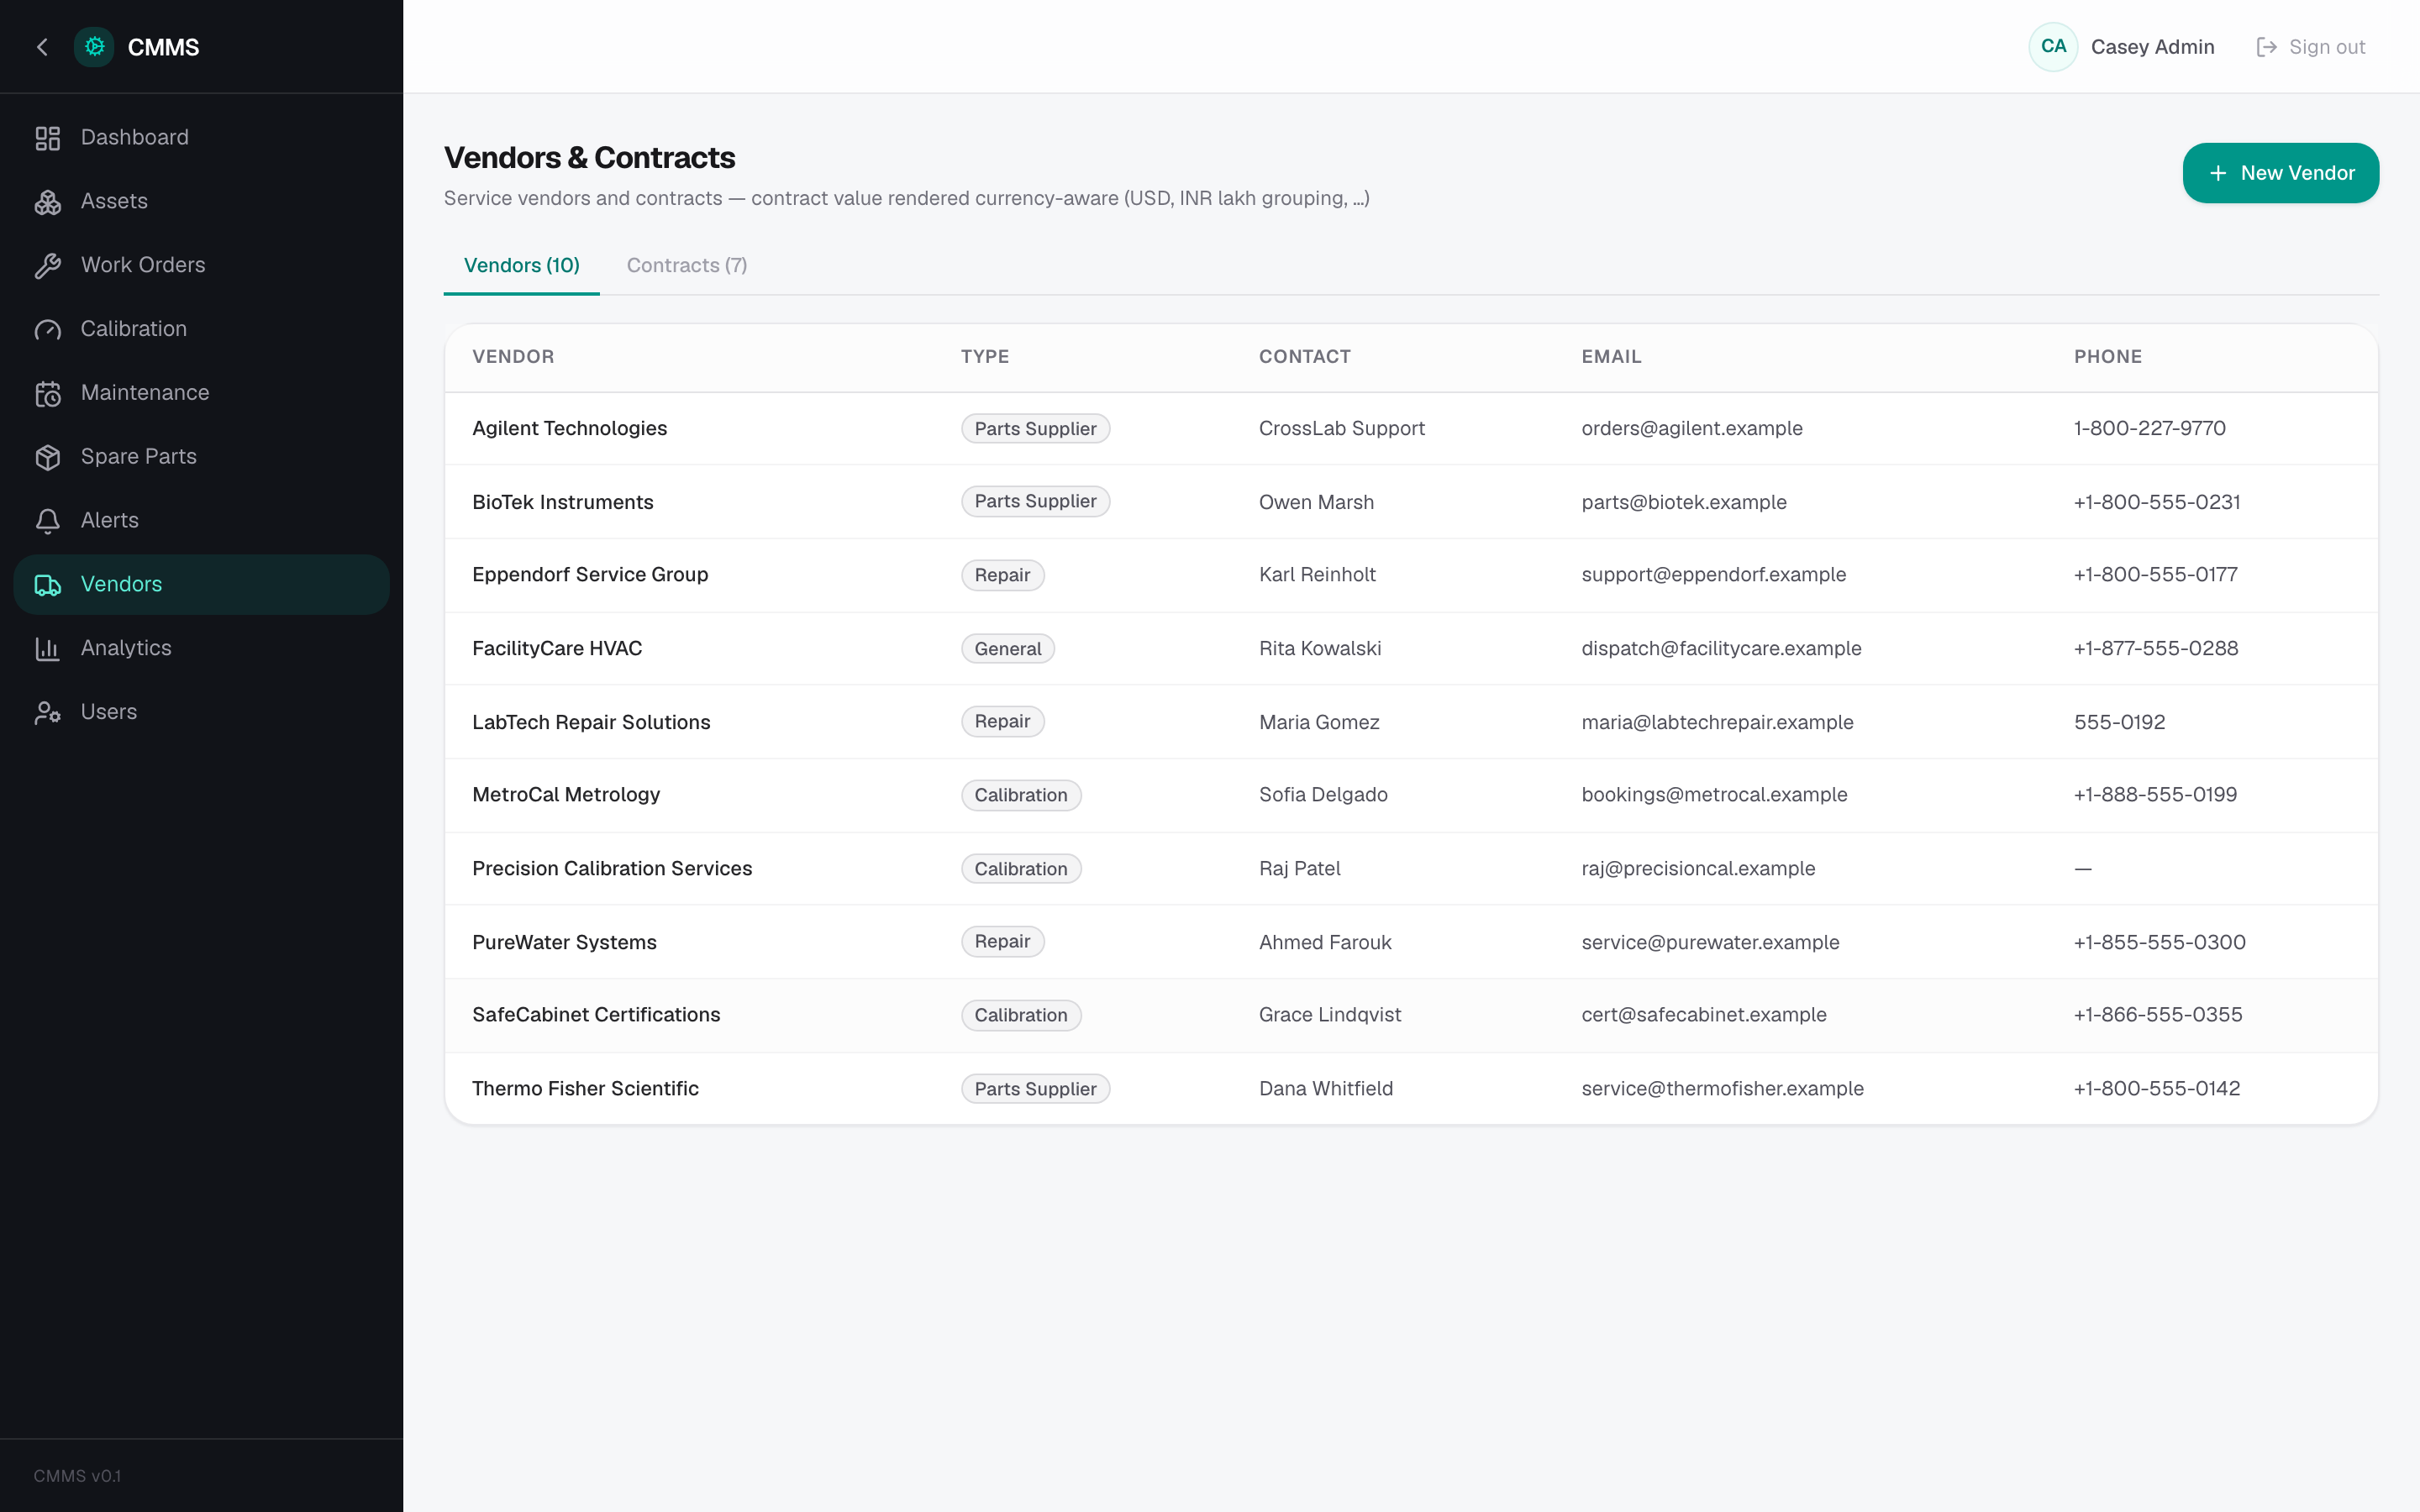The width and height of the screenshot is (2420, 1512).
Task: Click PureWater Systems vendor name
Action: [564, 942]
